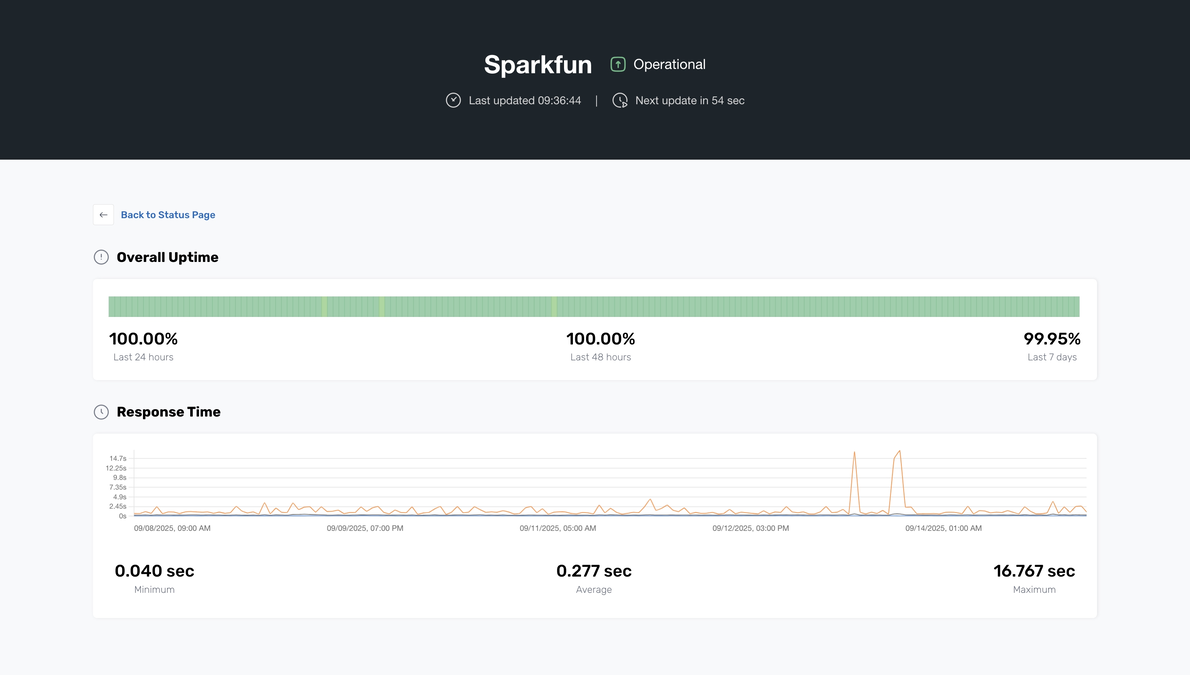Viewport: 1190px width, 675px height.
Task: Select the 0.040 sec Minimum value
Action: pos(153,570)
